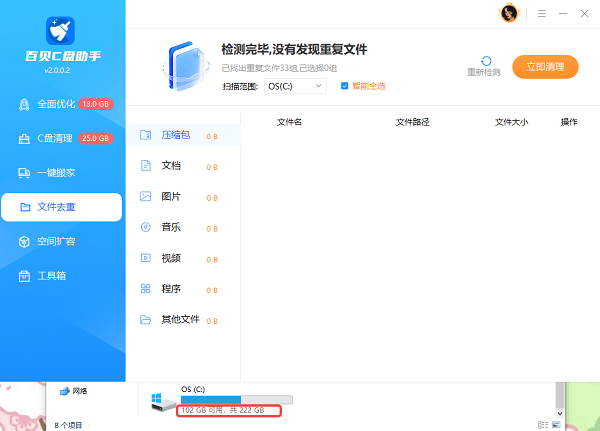600x431 pixels.
Task: Click the 程序 apps grid icon
Action: click(145, 289)
